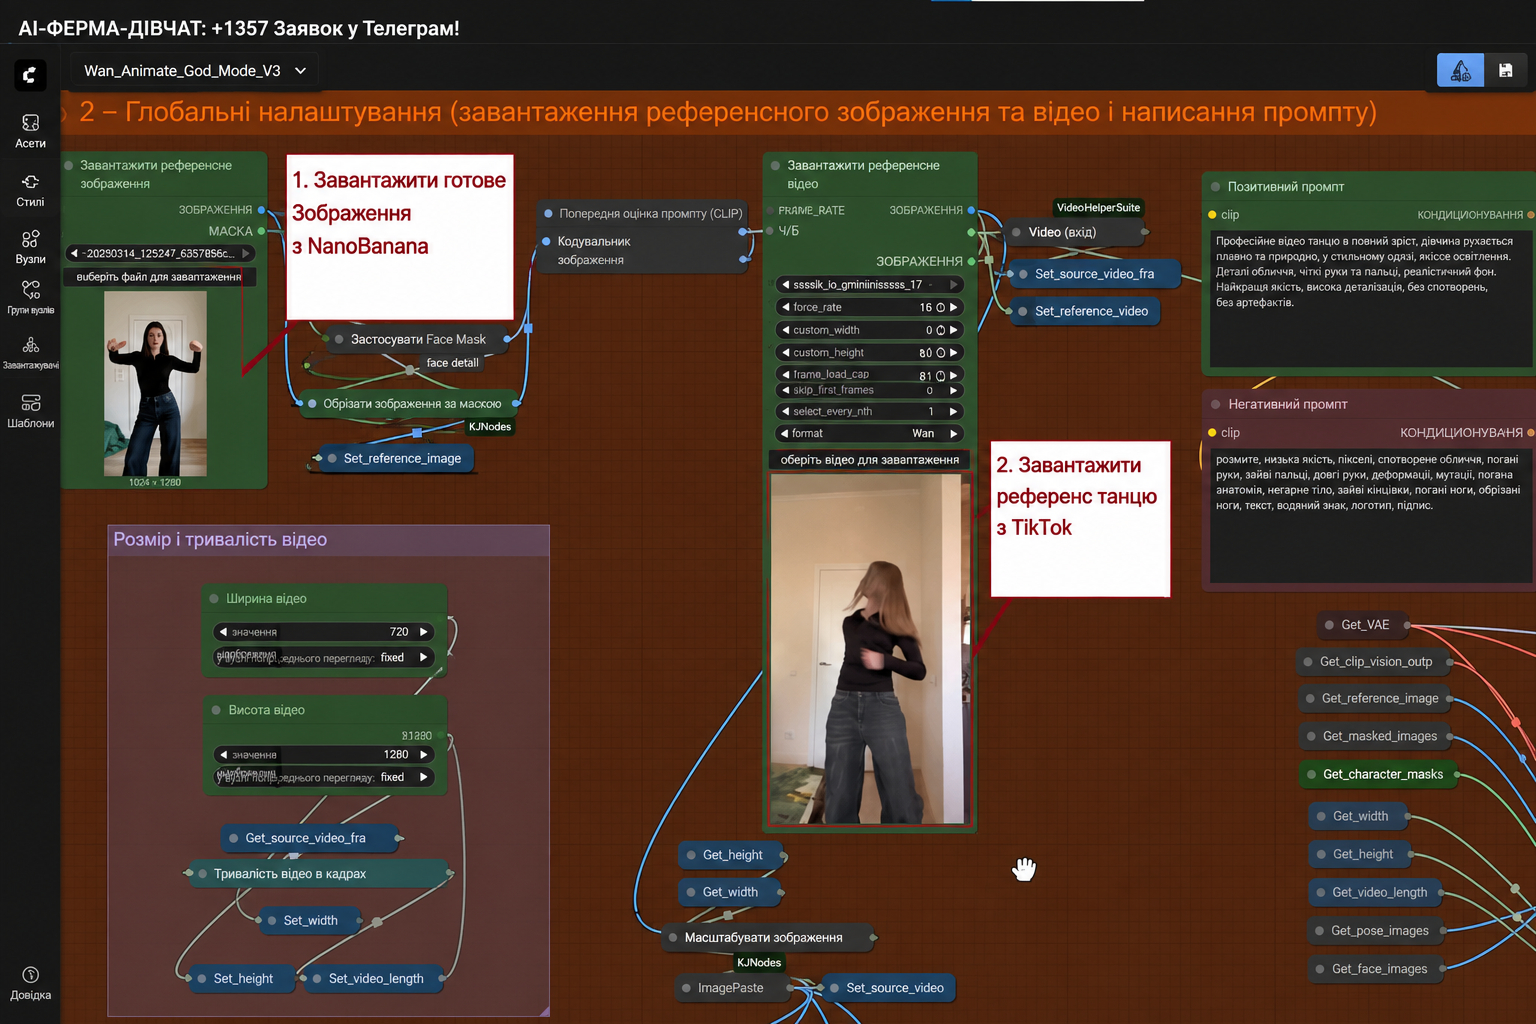Click the blue highlighted top-right toolbar icon
Viewport: 1536px width, 1024px height.
(1460, 70)
